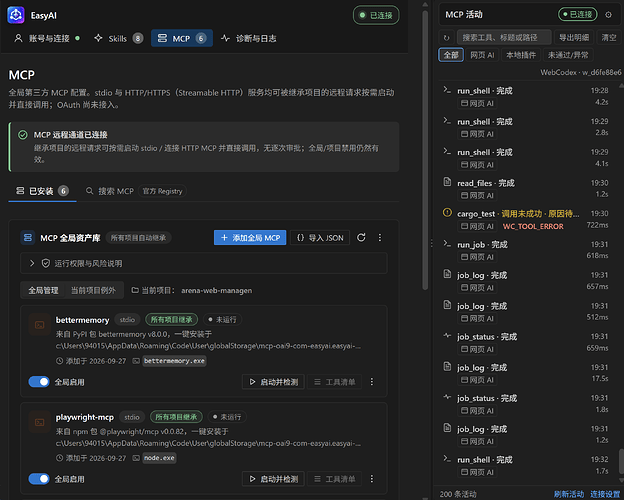Click arena-web-managen project name
Screen dimensions: 624x500
click(x=216, y=291)
